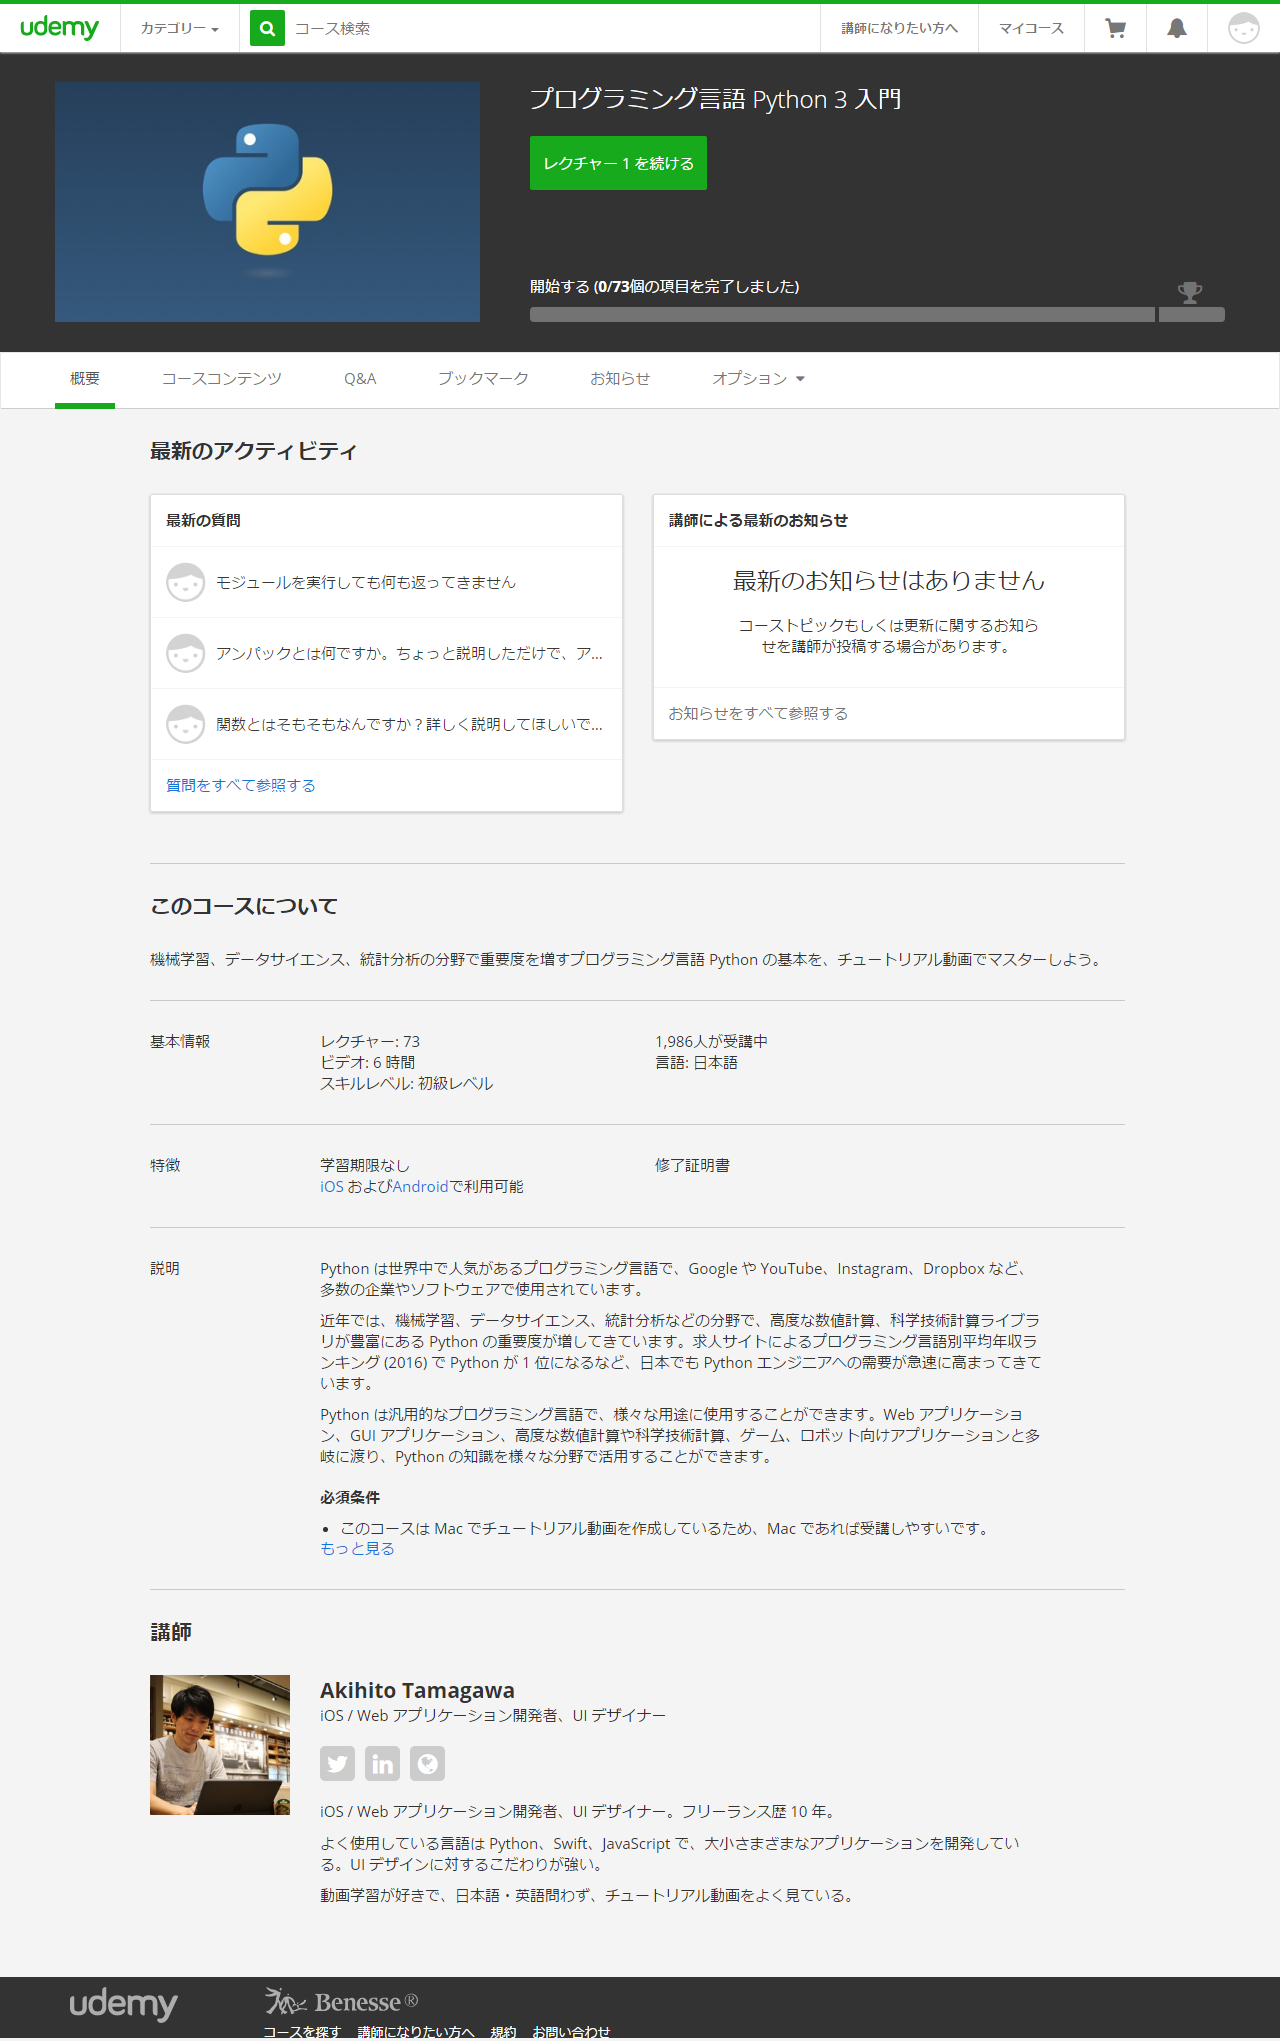The height and width of the screenshot is (2041, 1280).
Task: Click the avatar next to 関数とはそもそも question
Action: click(185, 724)
